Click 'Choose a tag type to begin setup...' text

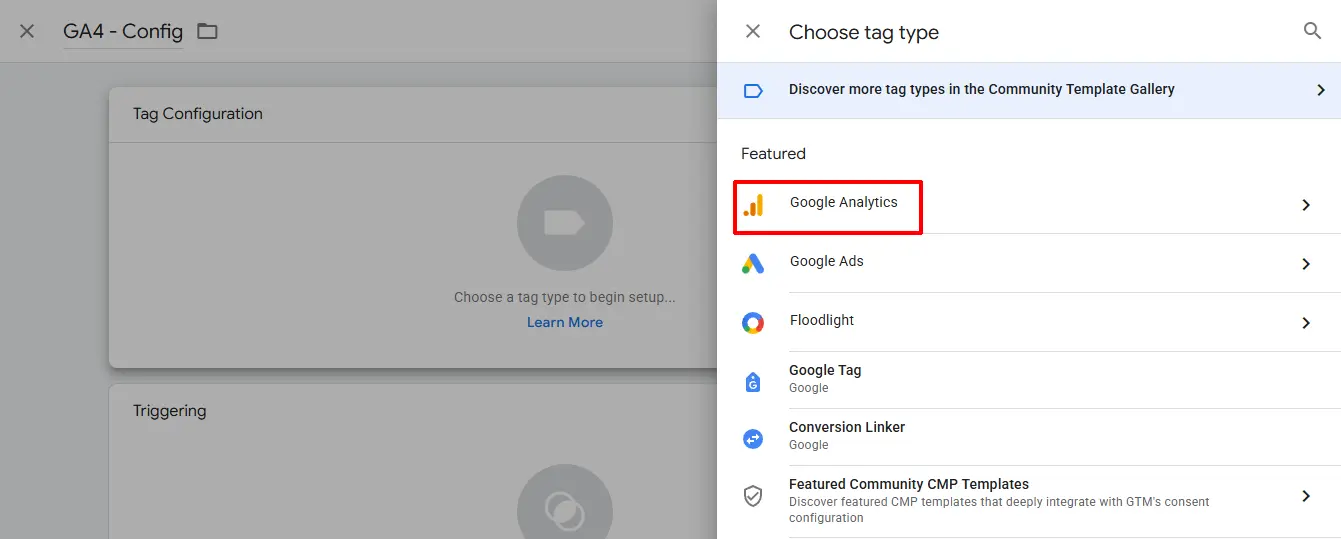[565, 297]
